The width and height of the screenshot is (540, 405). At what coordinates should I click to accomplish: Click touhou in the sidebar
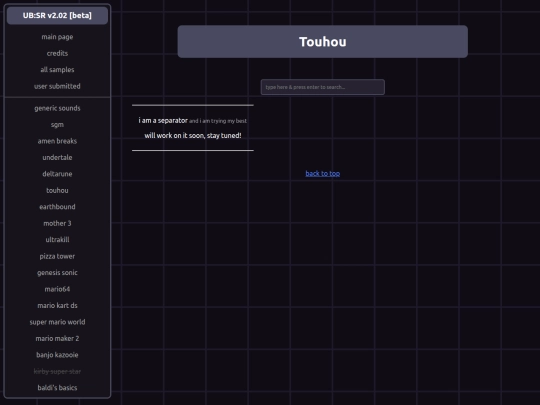pos(57,190)
